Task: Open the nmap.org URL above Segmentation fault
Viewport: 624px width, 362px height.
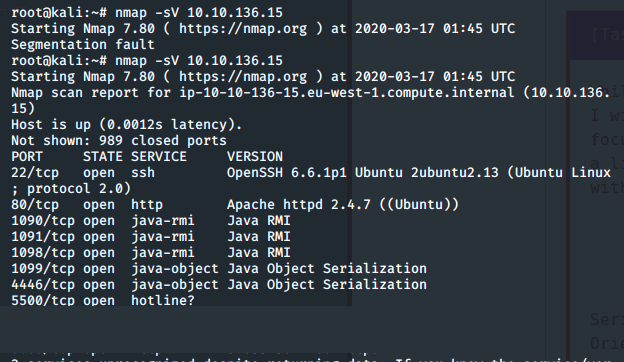Action: pos(243,29)
